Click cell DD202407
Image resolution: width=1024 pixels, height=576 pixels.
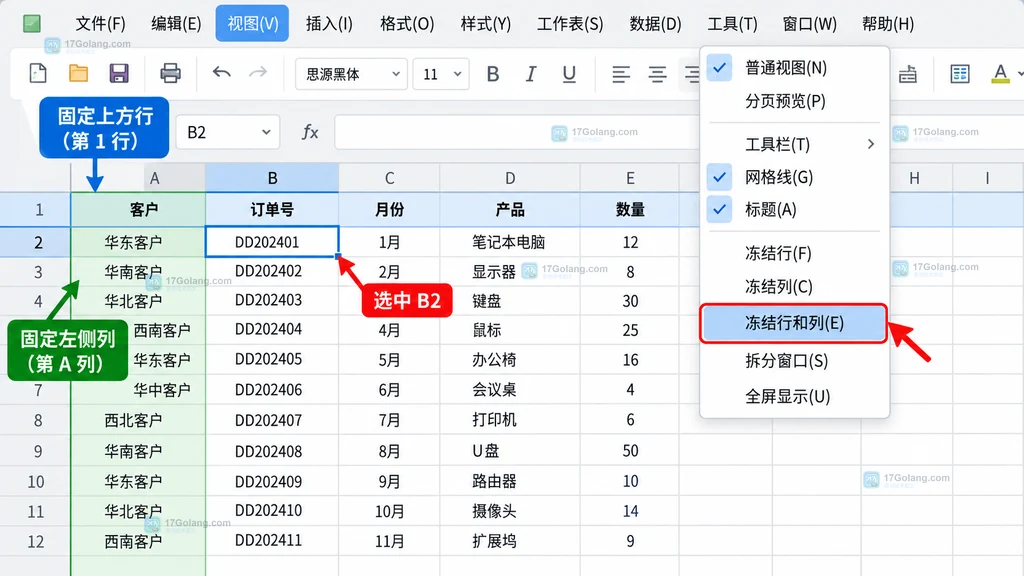(272, 420)
